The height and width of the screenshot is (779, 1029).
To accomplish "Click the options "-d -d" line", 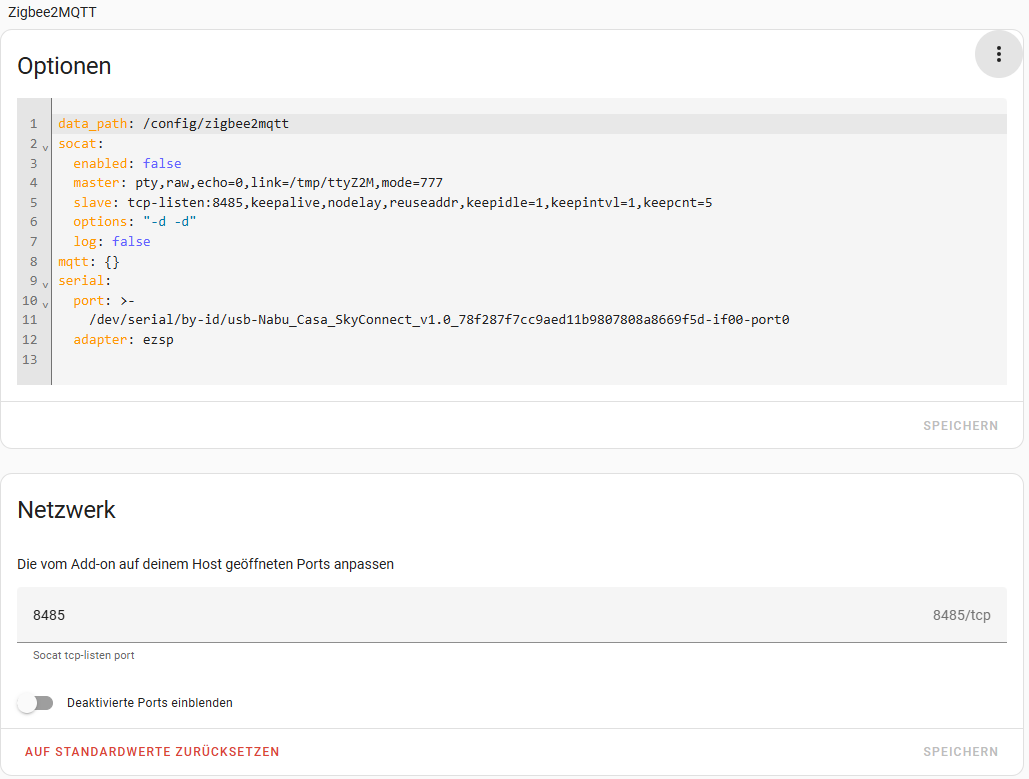I will (134, 222).
